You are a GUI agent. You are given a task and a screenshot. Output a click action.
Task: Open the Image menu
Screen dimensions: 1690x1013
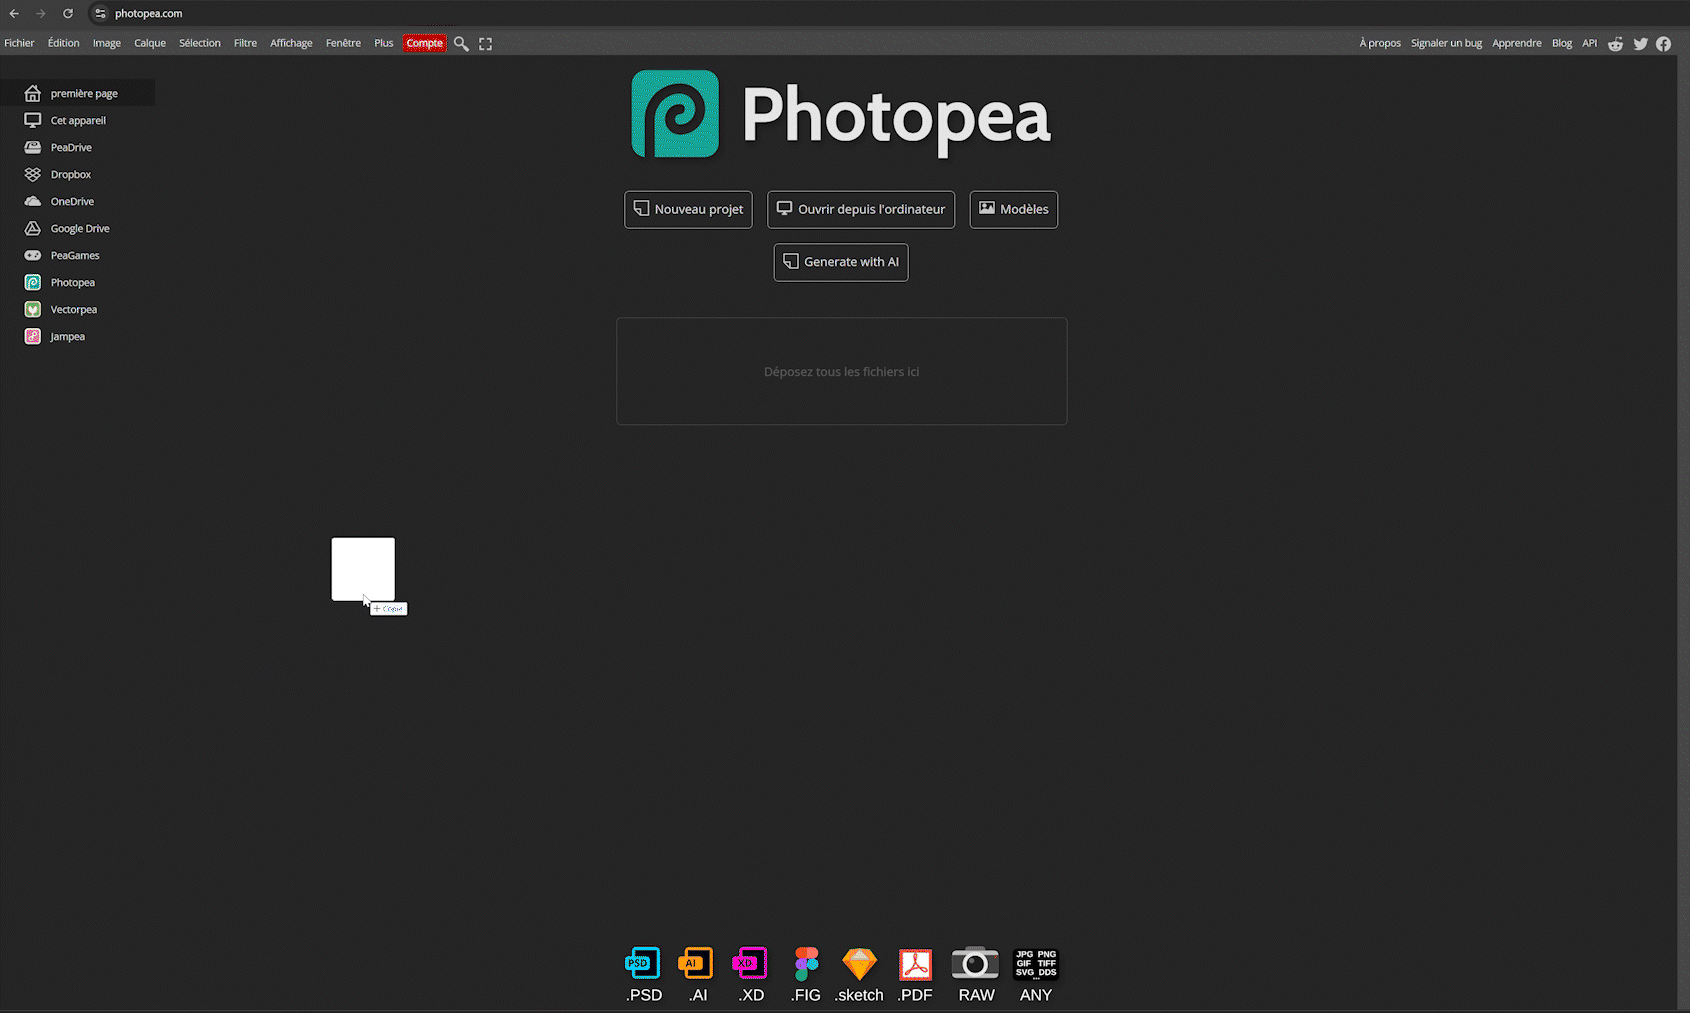[x=107, y=43]
